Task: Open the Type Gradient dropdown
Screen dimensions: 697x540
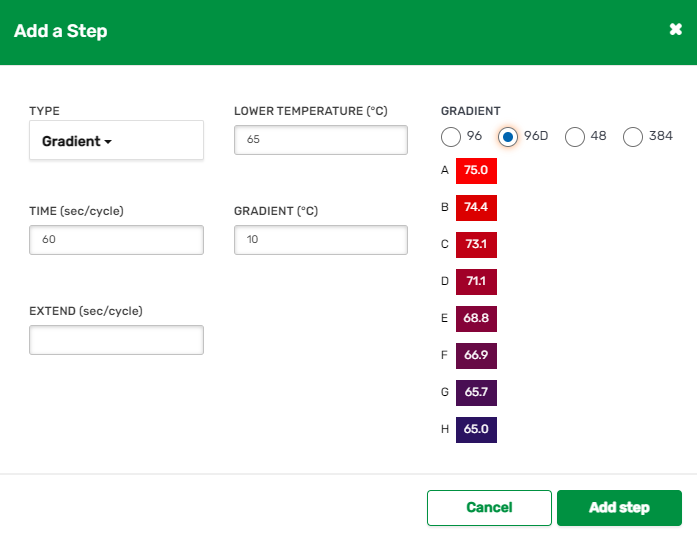Action: click(x=116, y=141)
